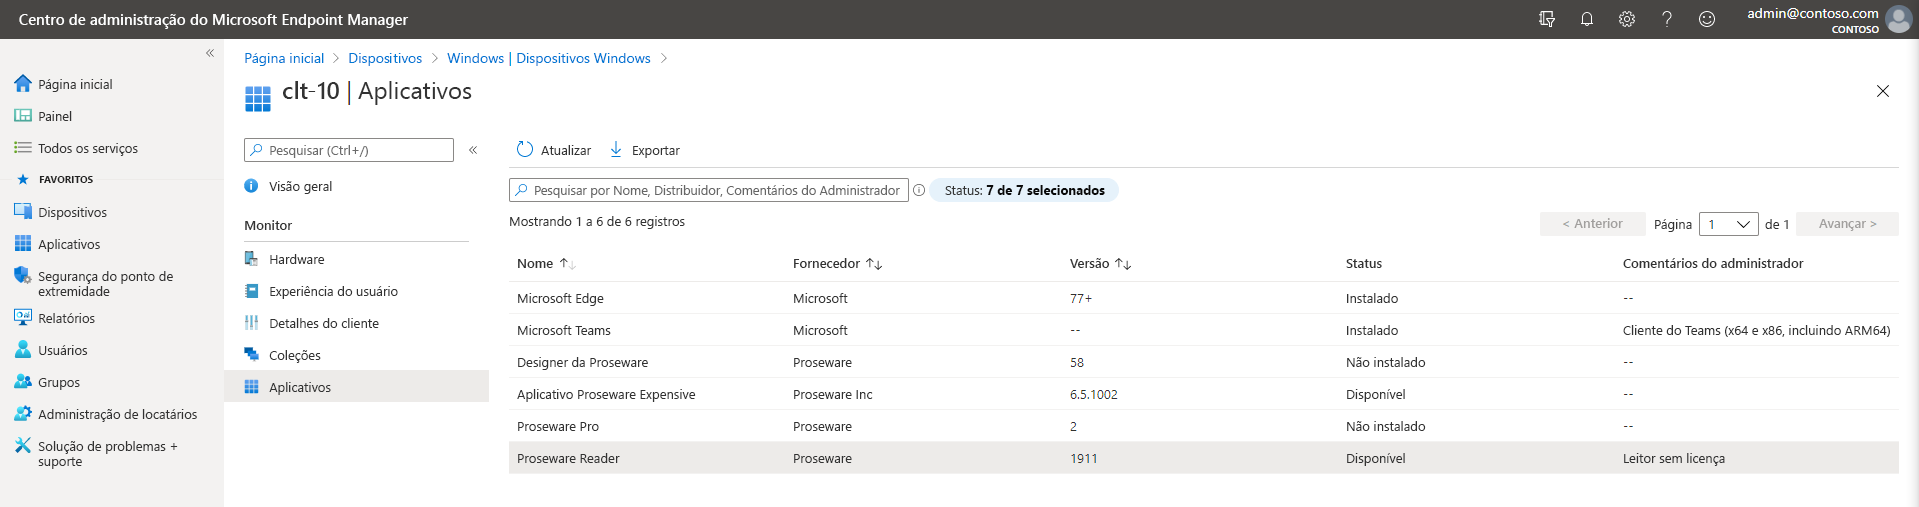Click the Exportar button
This screenshot has height=507, width=1919.
645,150
